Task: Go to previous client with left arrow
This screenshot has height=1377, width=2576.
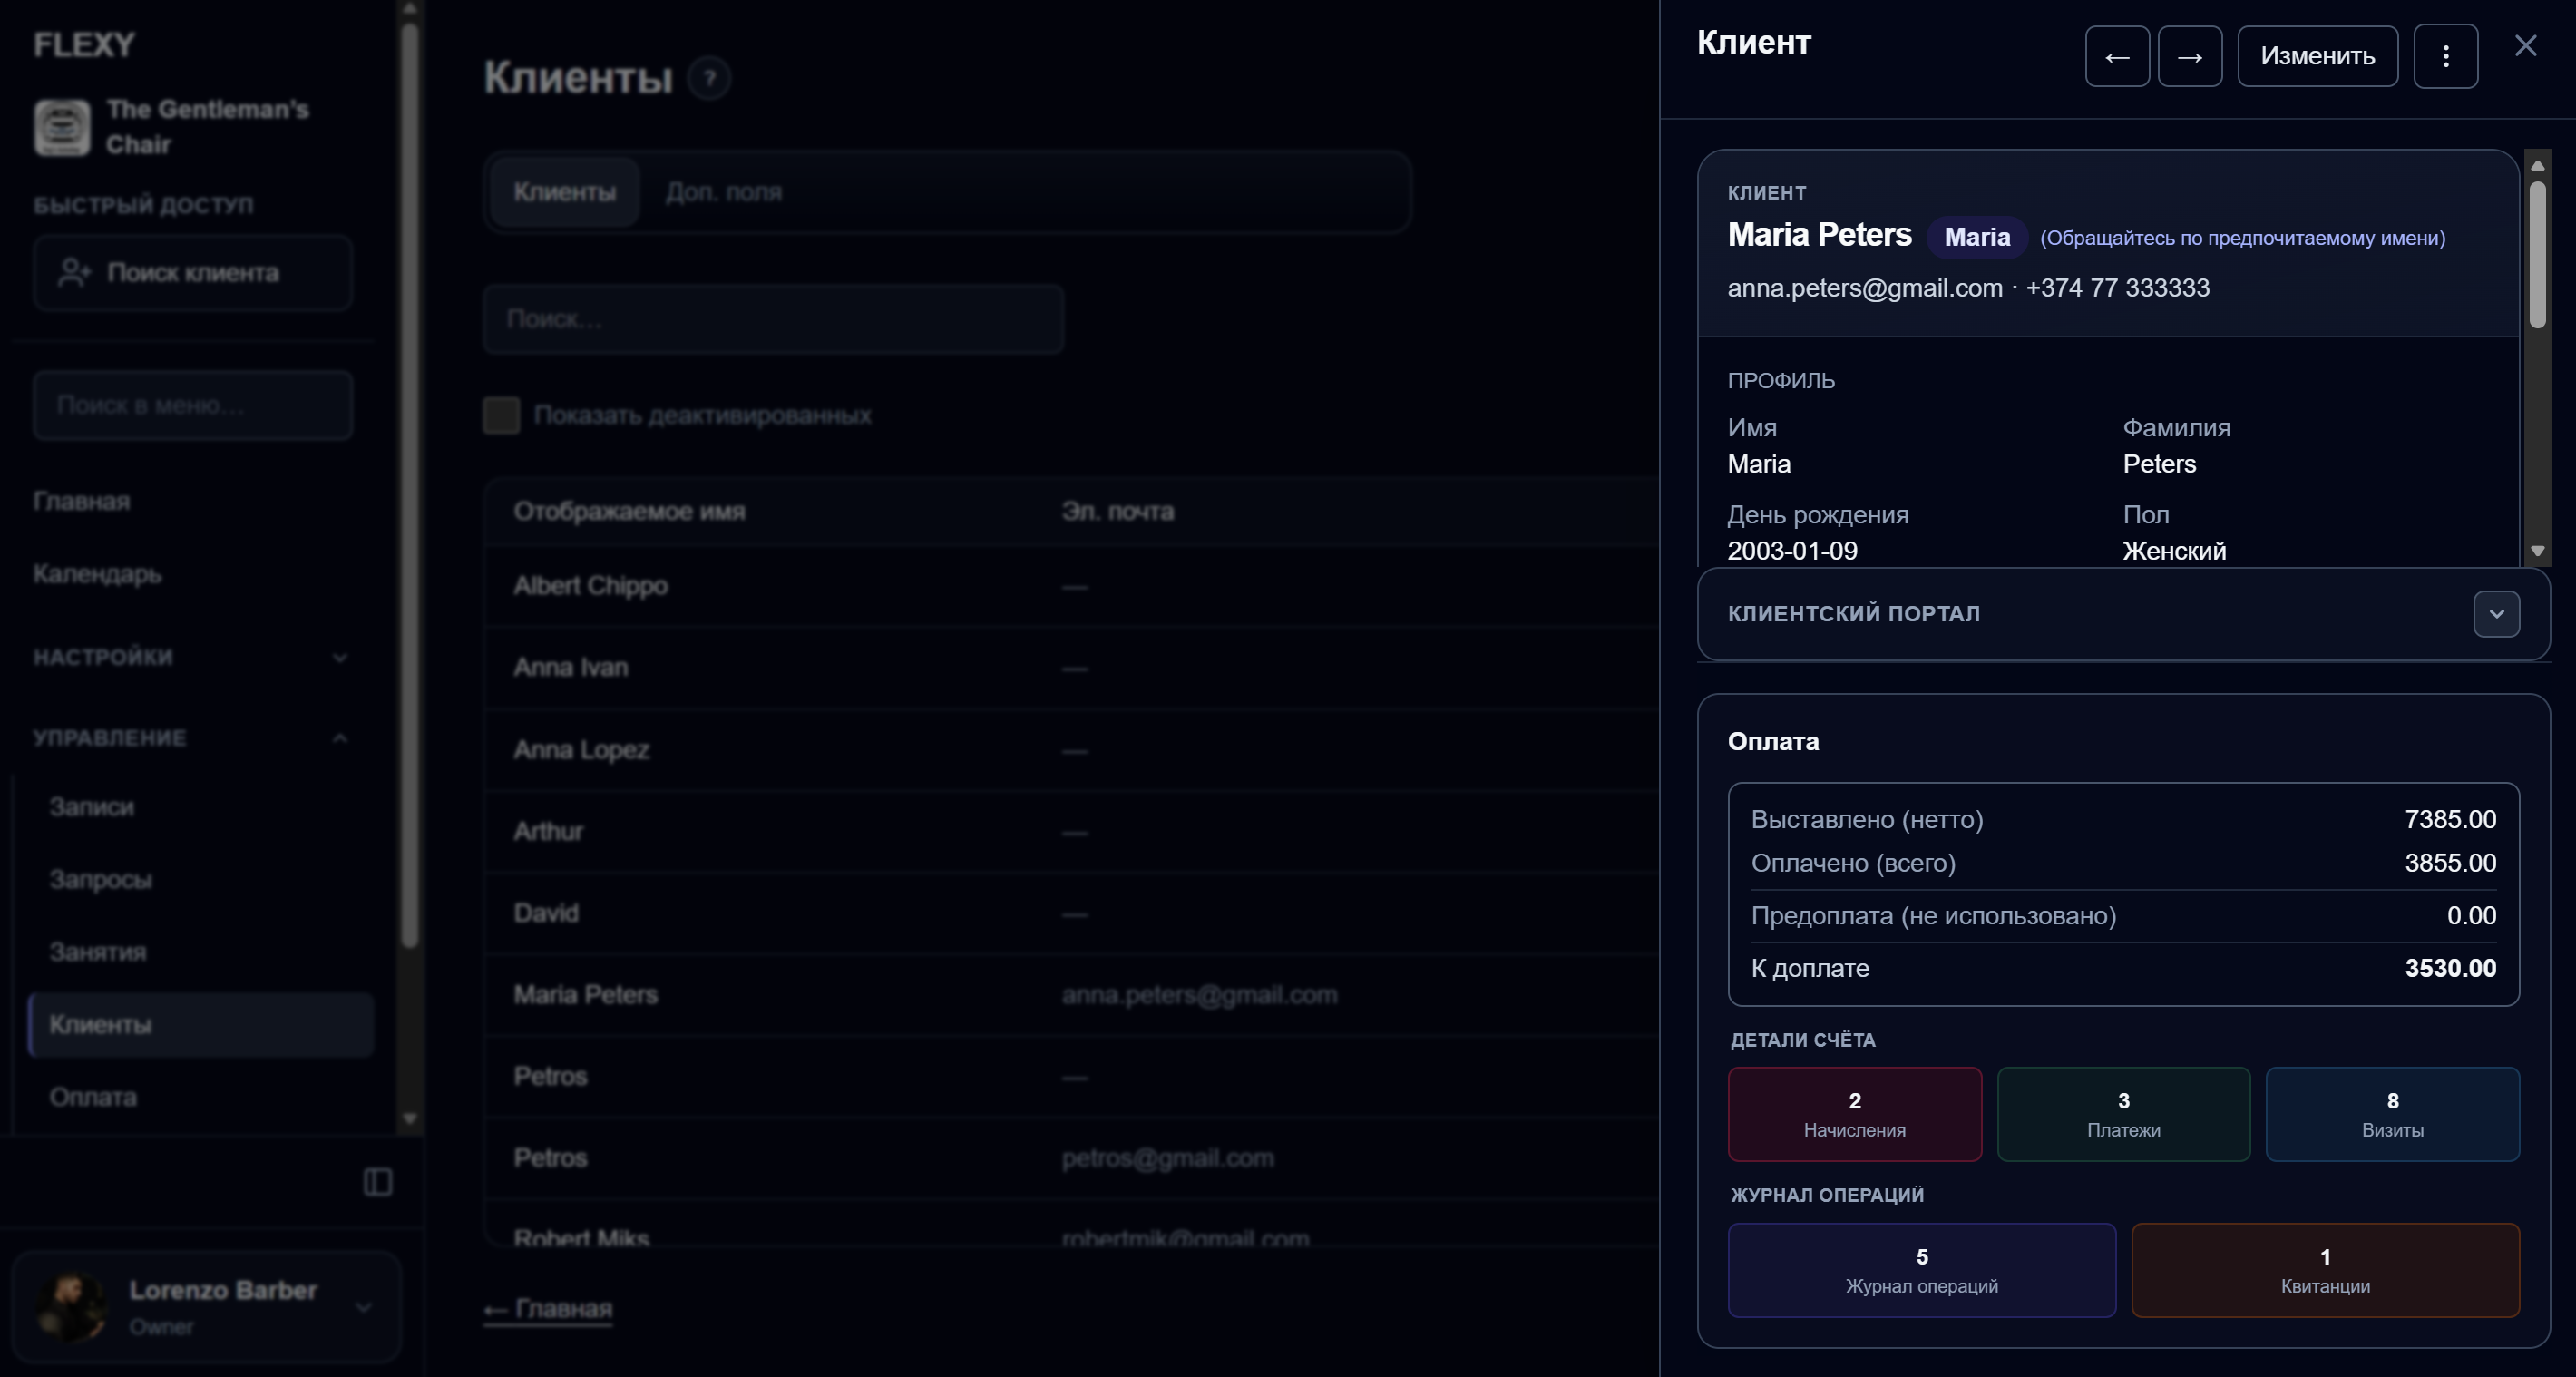Action: [2117, 56]
